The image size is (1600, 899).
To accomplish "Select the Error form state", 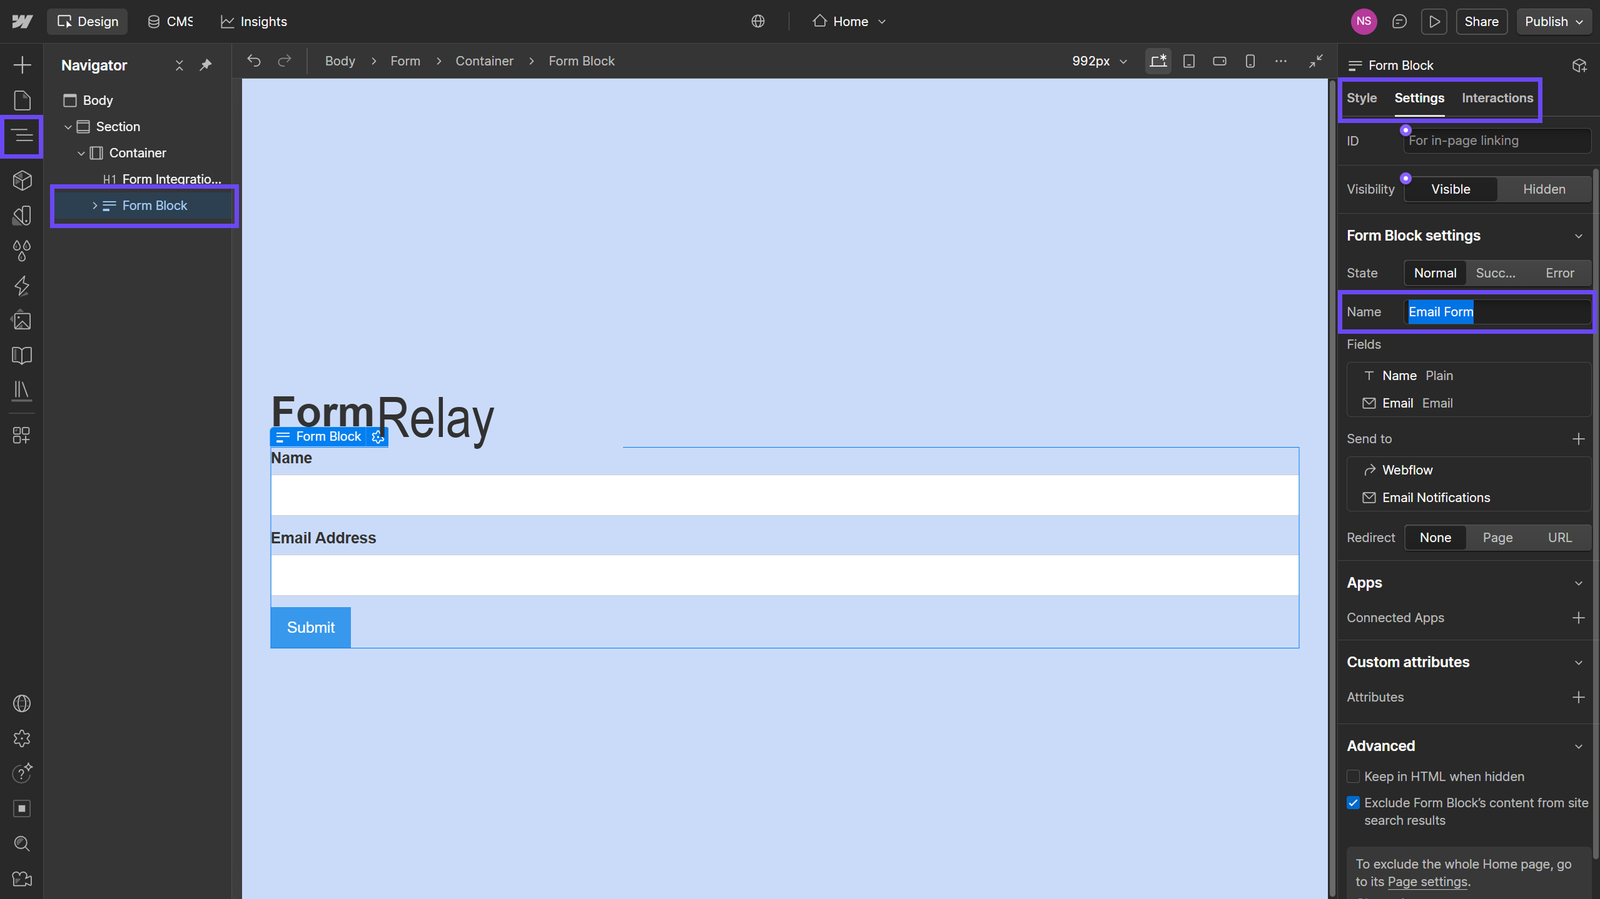I will point(1559,273).
